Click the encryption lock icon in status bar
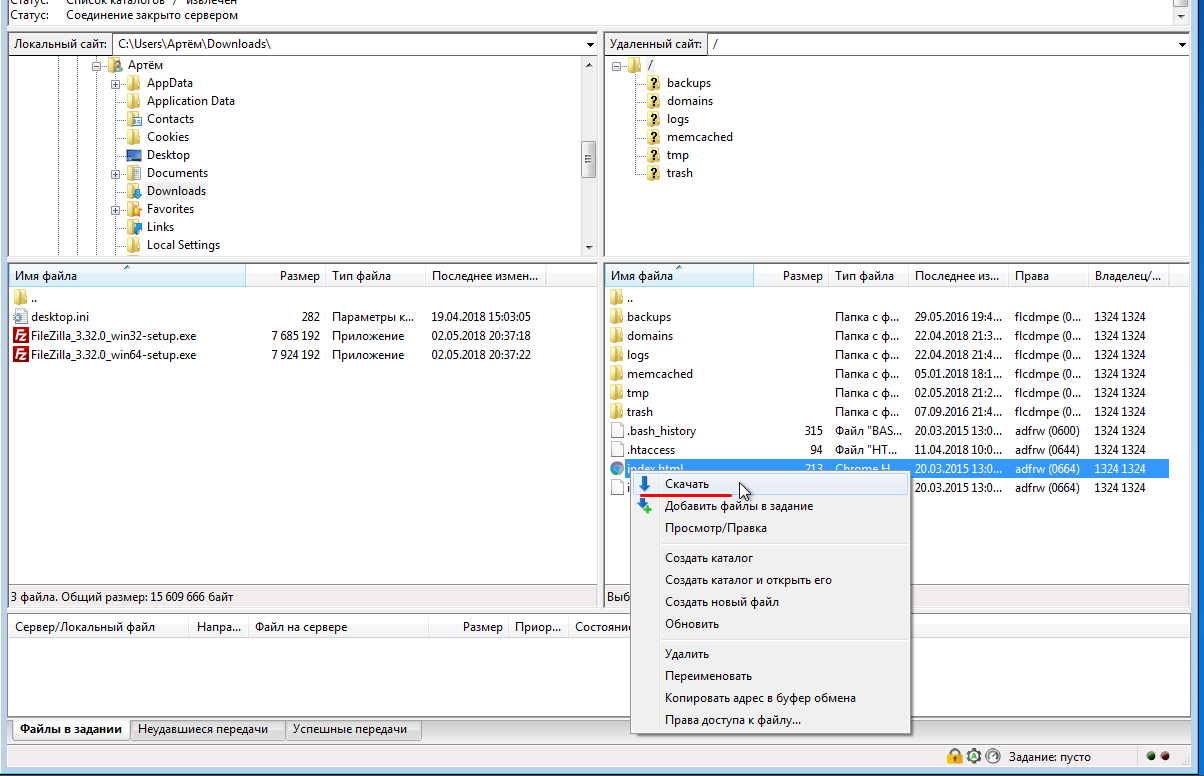 click(x=955, y=757)
